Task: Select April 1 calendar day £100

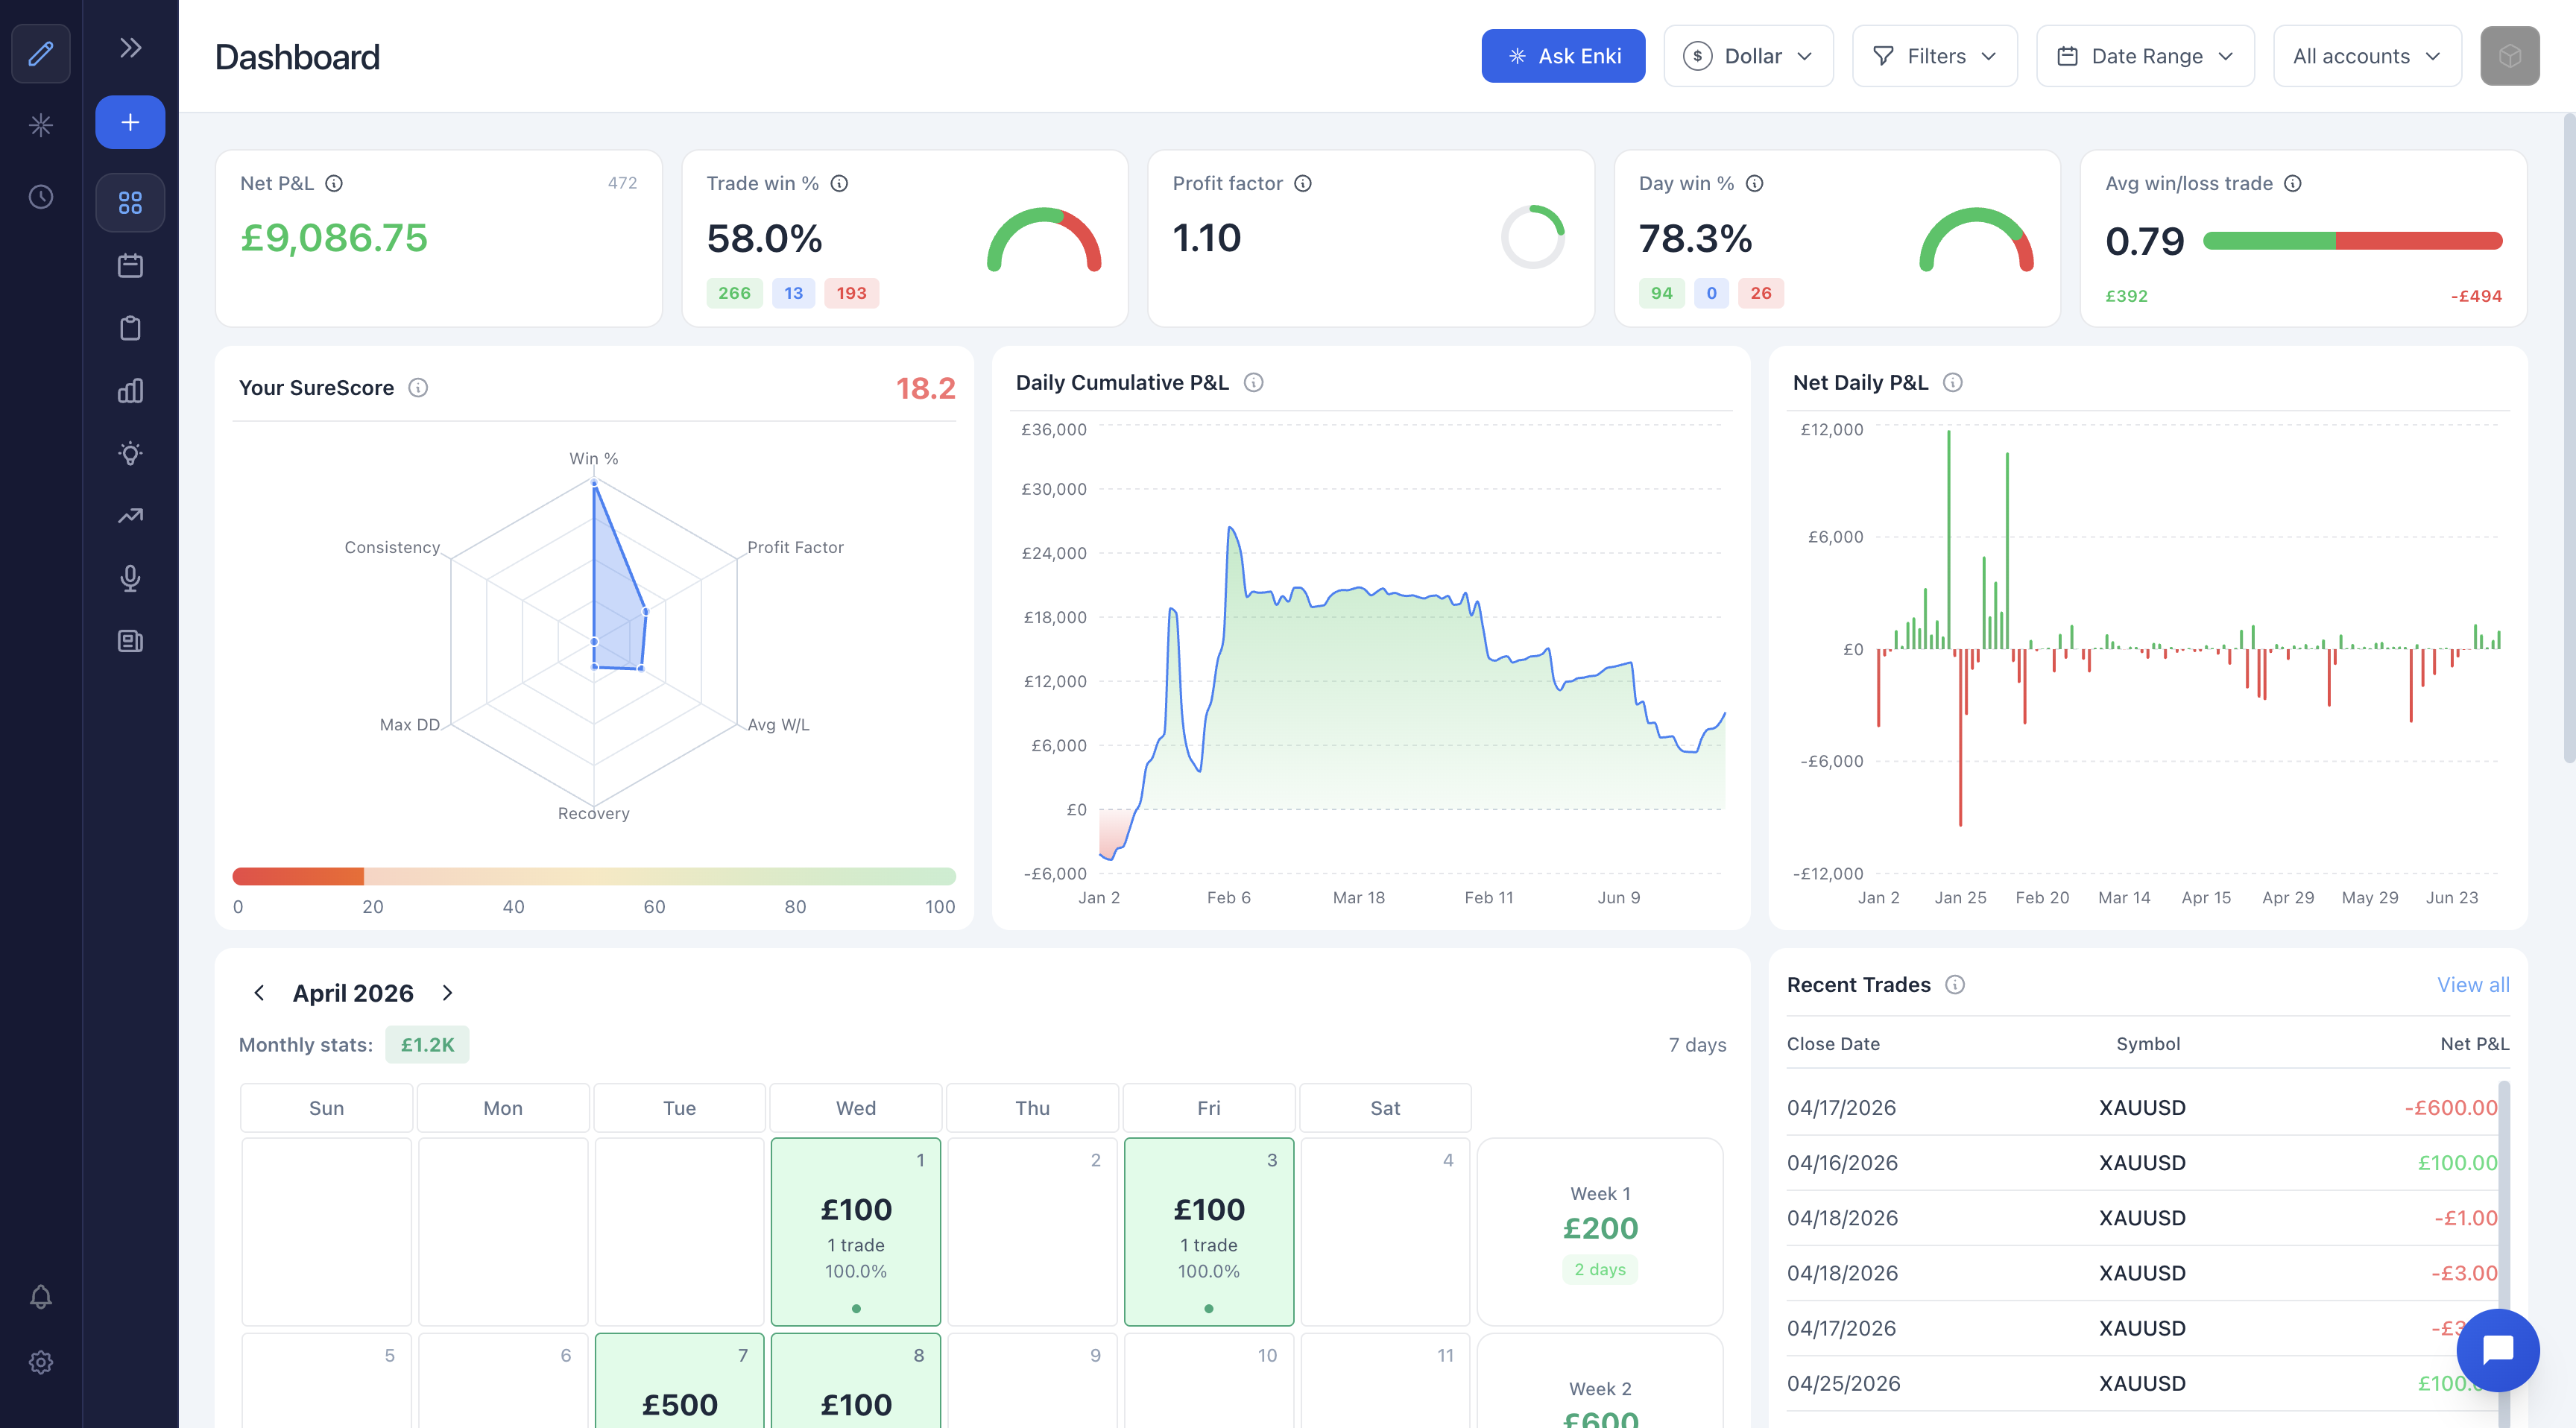Action: coord(856,1232)
